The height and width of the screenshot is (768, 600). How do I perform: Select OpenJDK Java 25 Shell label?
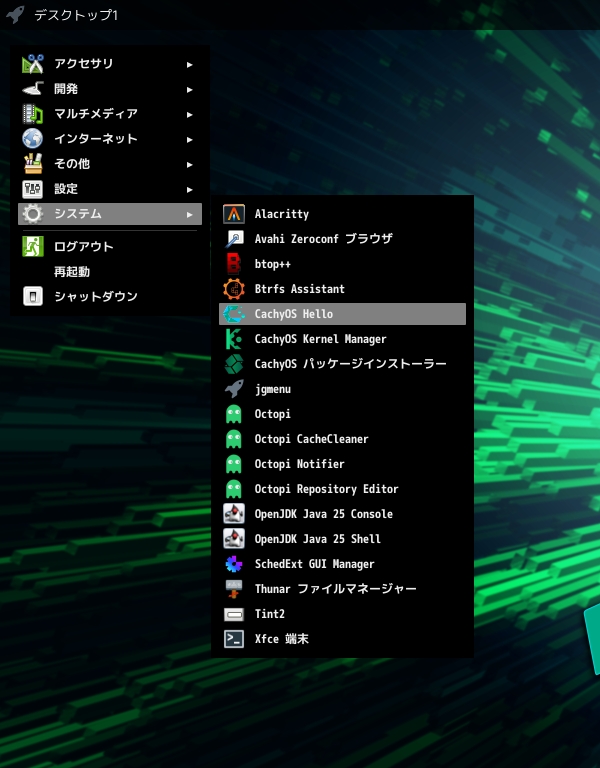pyautogui.click(x=317, y=539)
